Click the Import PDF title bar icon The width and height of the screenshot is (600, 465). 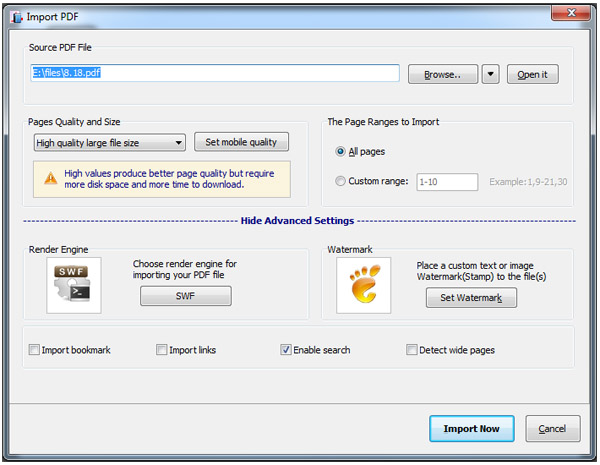point(16,17)
